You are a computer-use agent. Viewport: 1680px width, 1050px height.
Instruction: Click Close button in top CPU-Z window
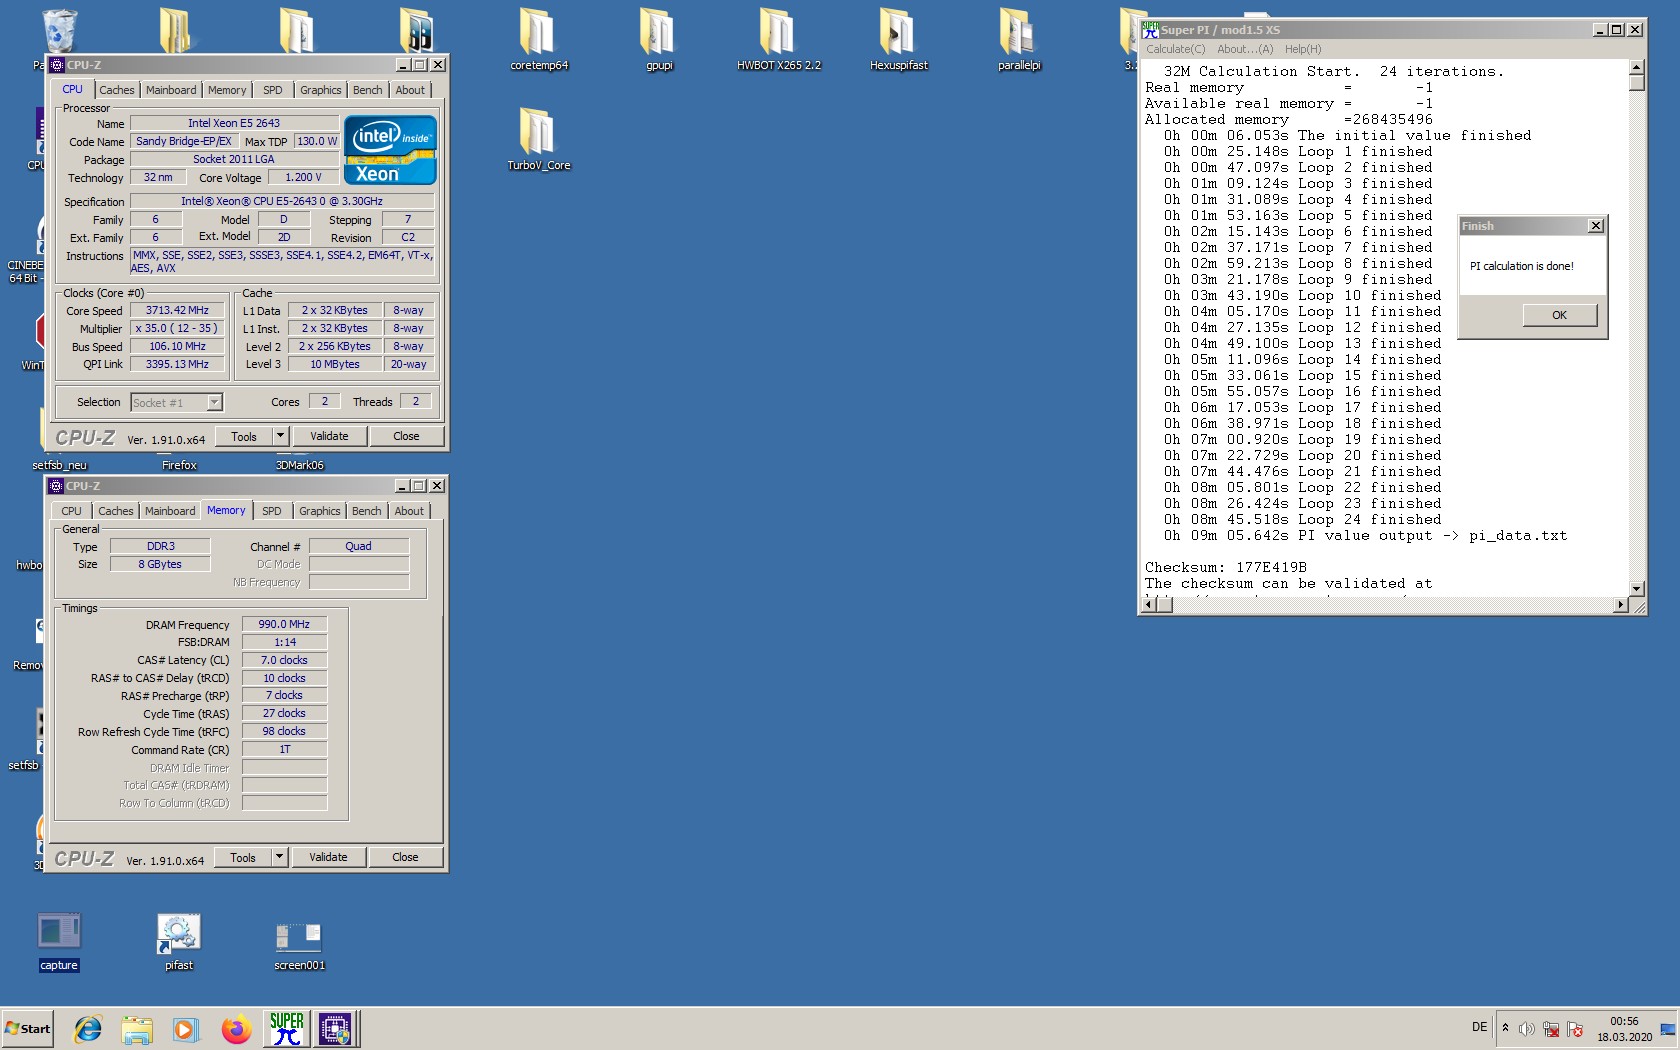point(406,436)
